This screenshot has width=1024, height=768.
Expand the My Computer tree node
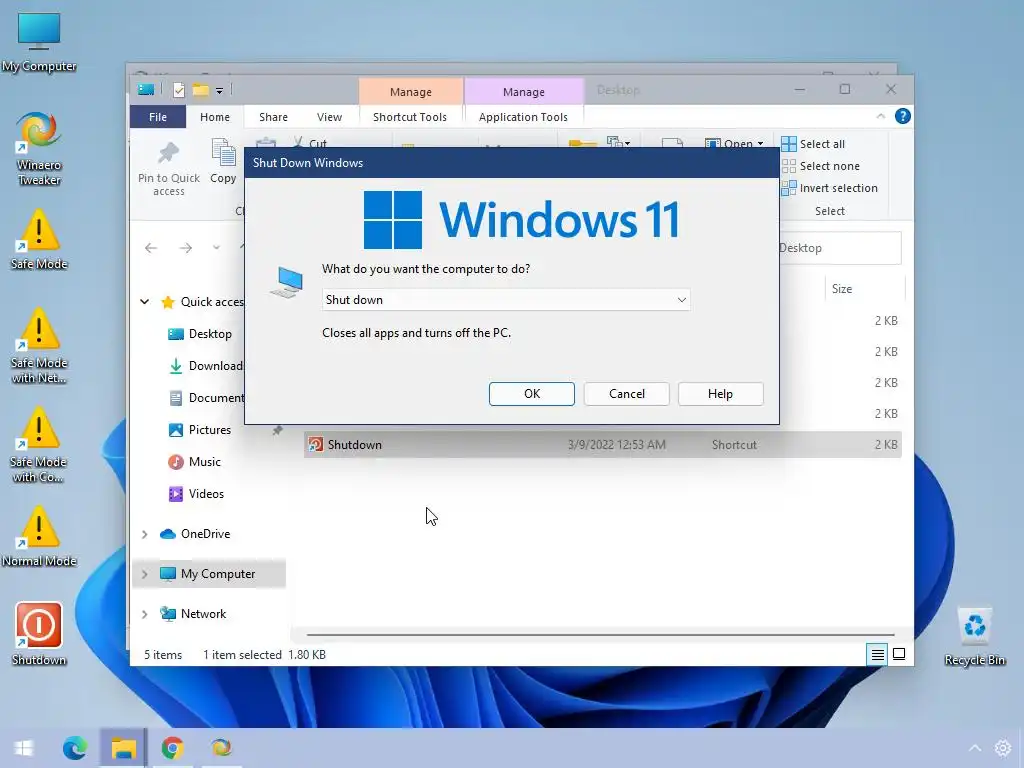[144, 574]
